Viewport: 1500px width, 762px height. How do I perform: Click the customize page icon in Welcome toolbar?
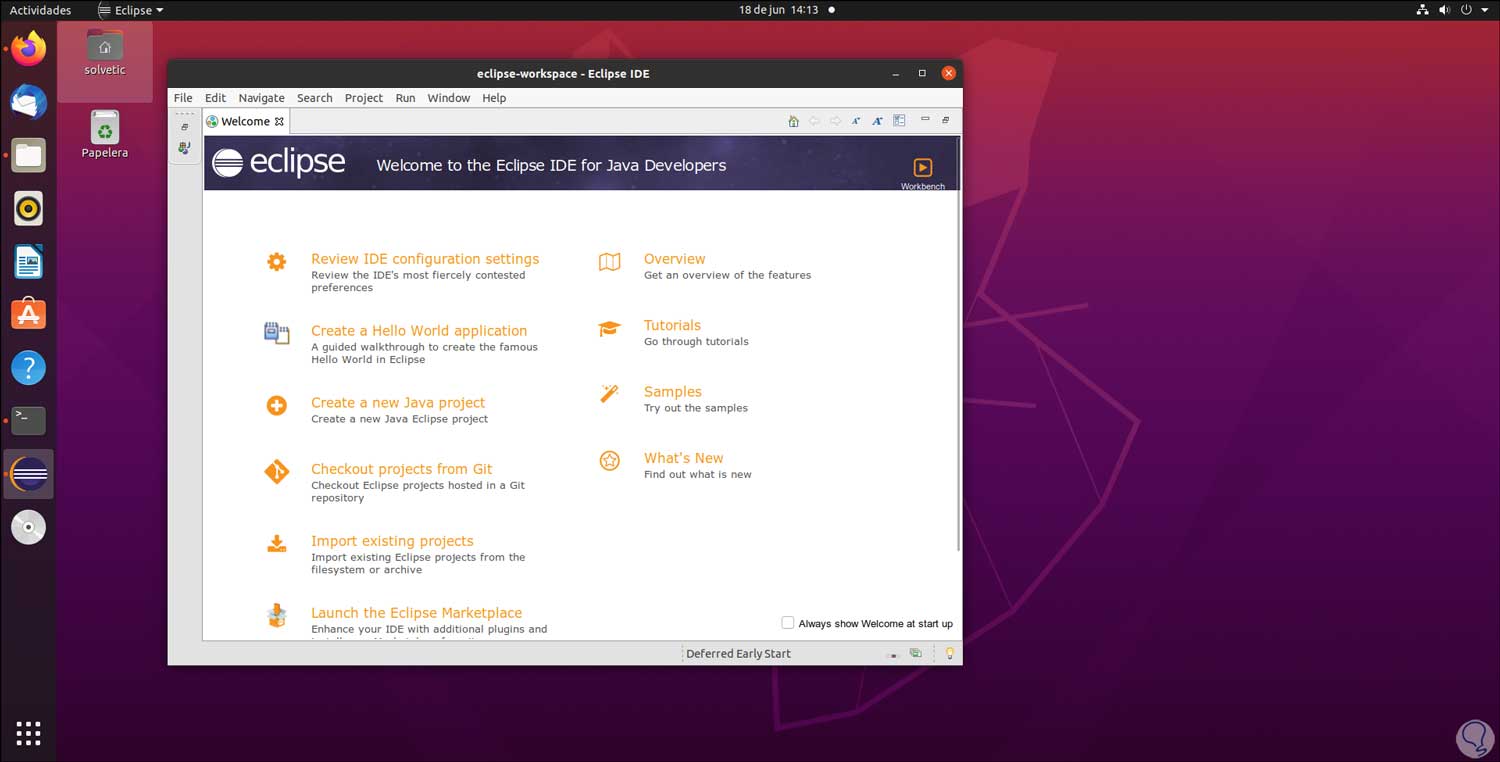[x=899, y=121]
